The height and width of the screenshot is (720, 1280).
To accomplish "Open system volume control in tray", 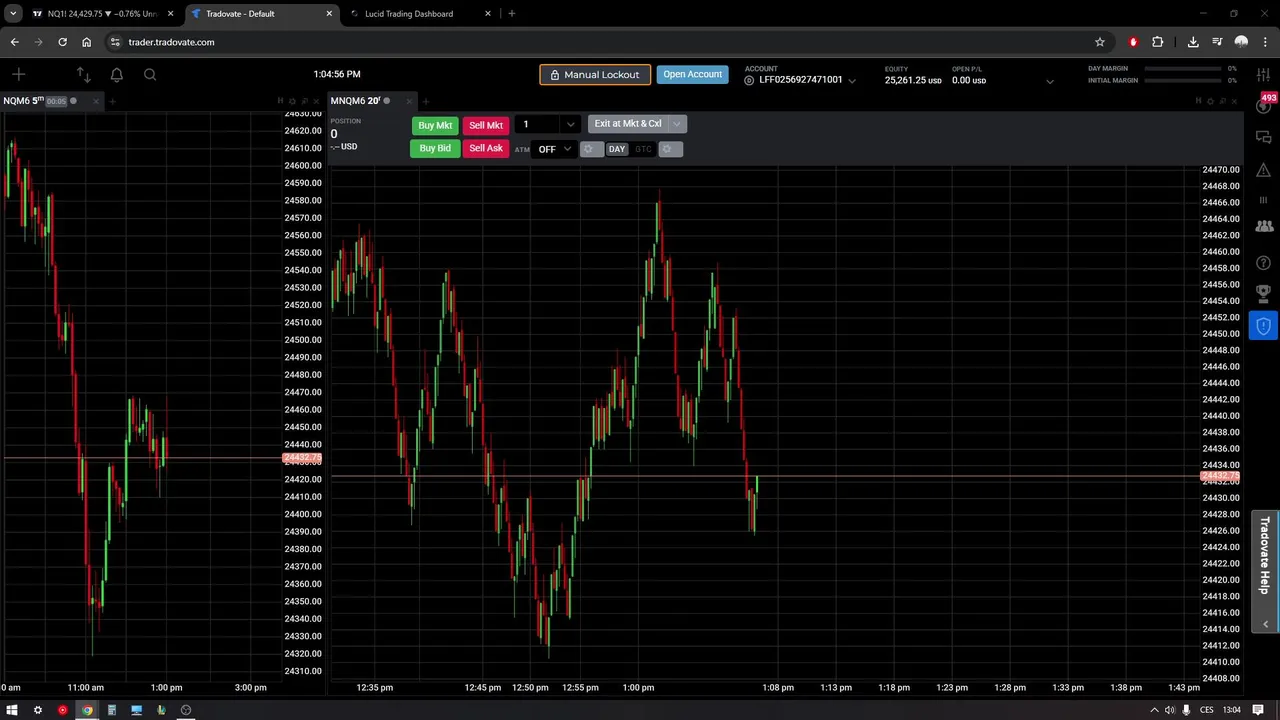I will (x=1169, y=710).
